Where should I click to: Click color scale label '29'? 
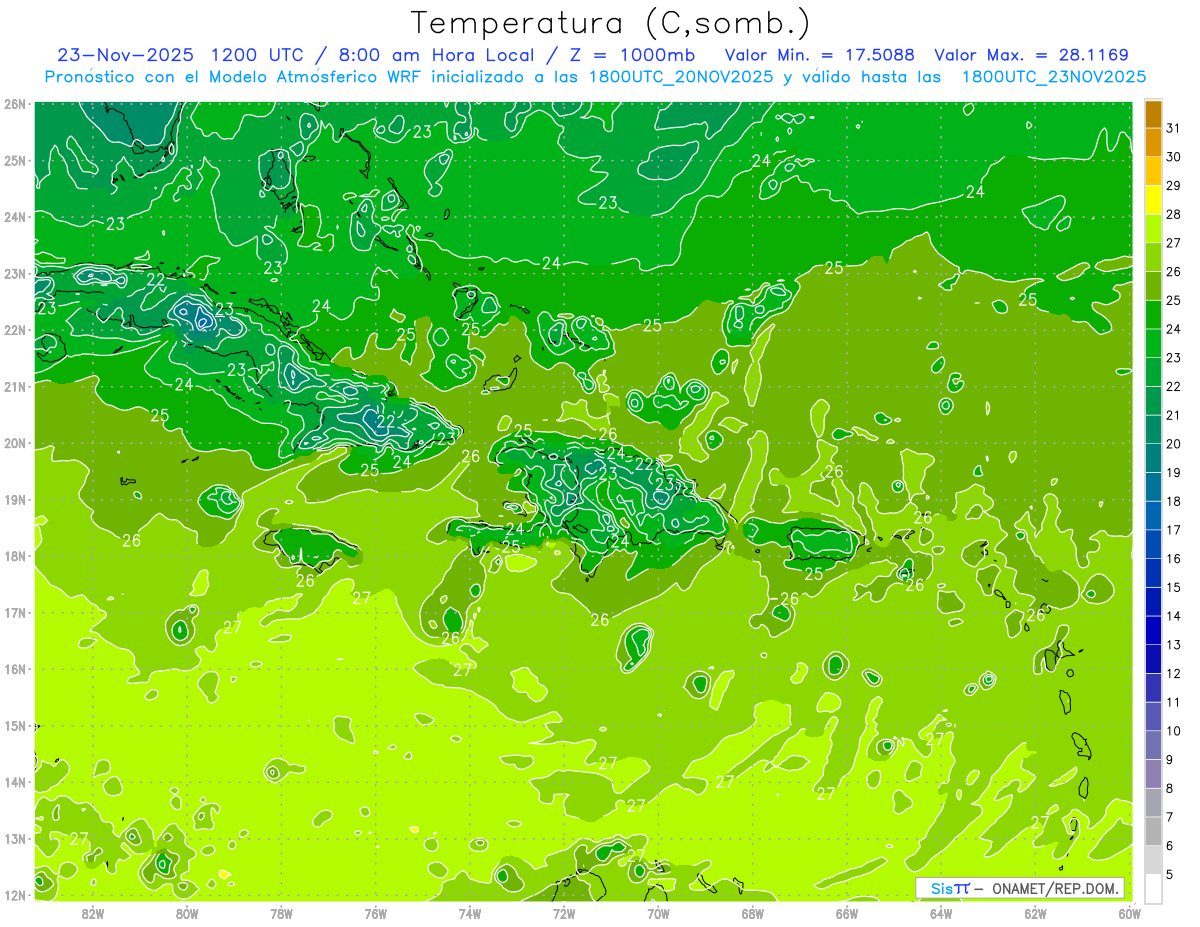[x=1174, y=186]
